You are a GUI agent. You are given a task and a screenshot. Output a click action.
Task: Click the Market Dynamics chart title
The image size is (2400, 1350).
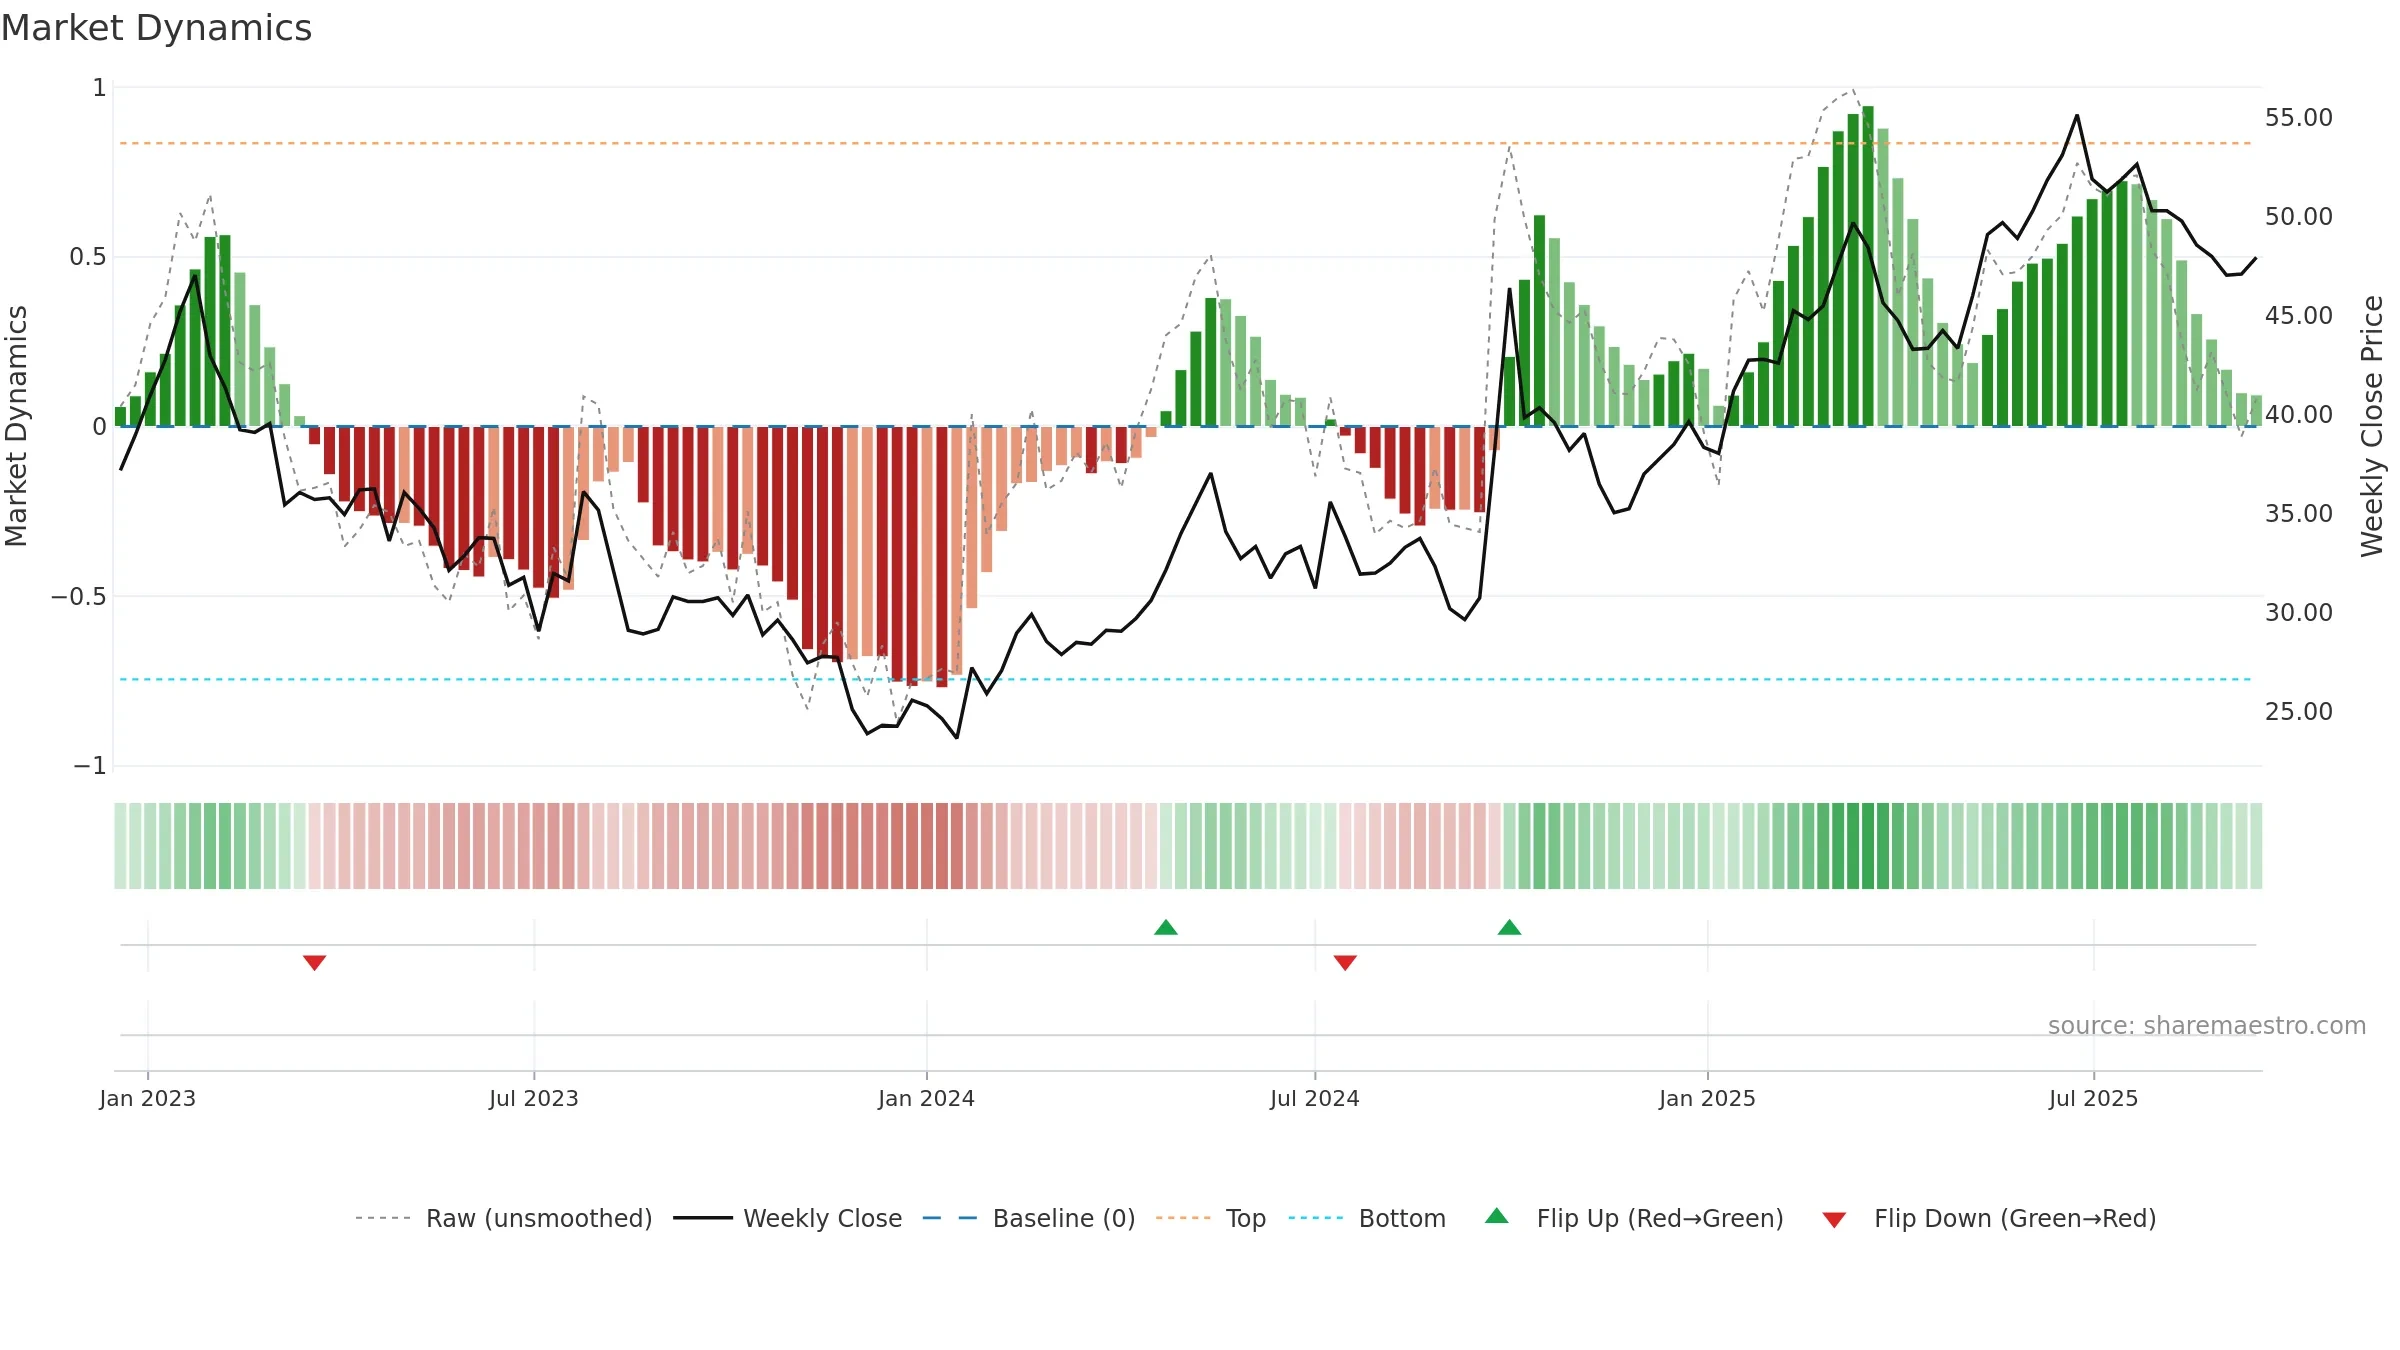pos(157,28)
